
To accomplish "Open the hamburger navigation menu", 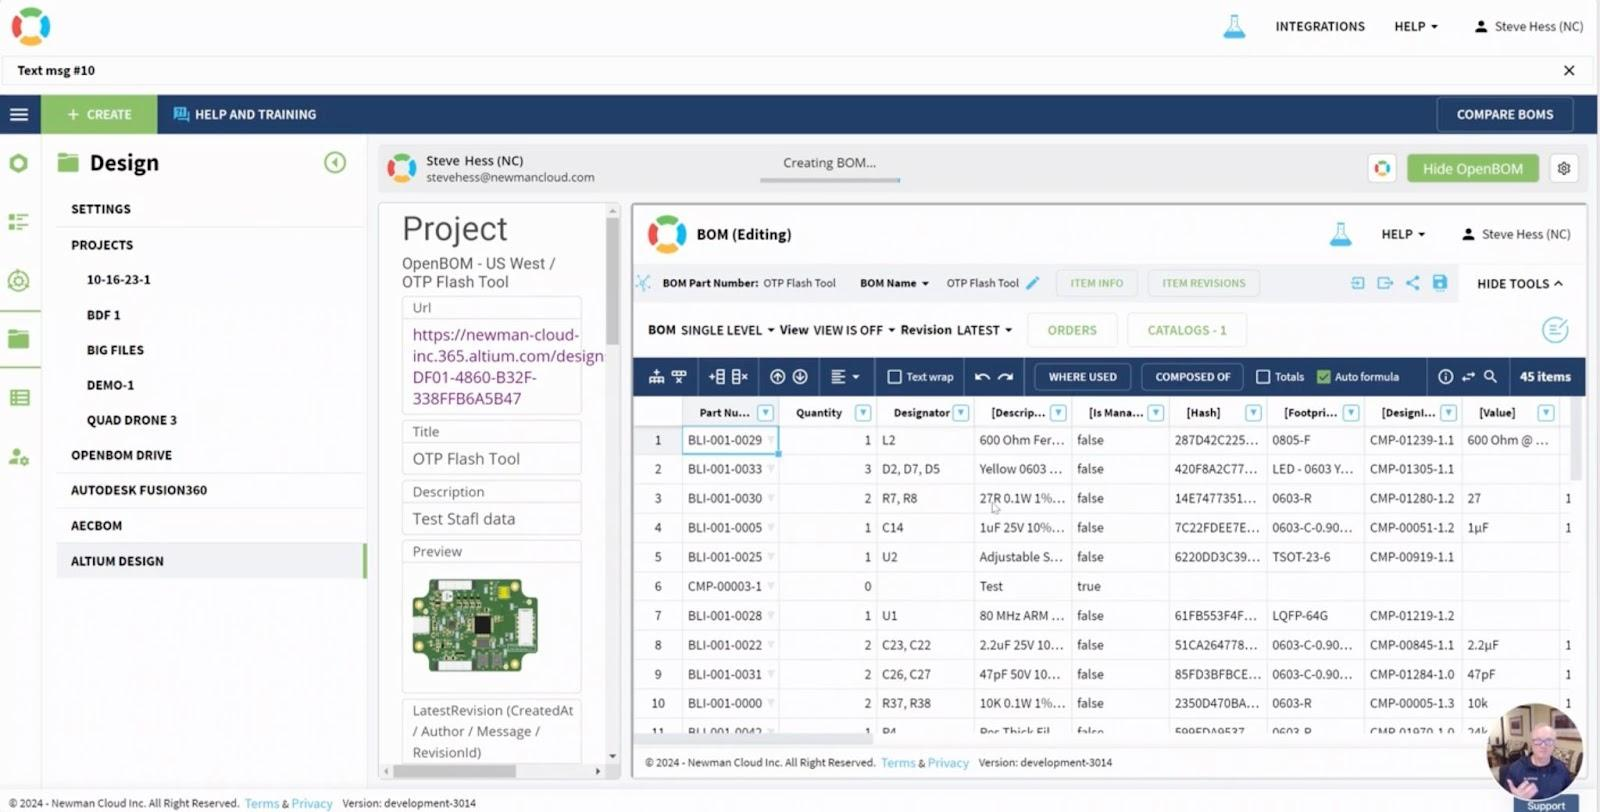I will pos(19,114).
